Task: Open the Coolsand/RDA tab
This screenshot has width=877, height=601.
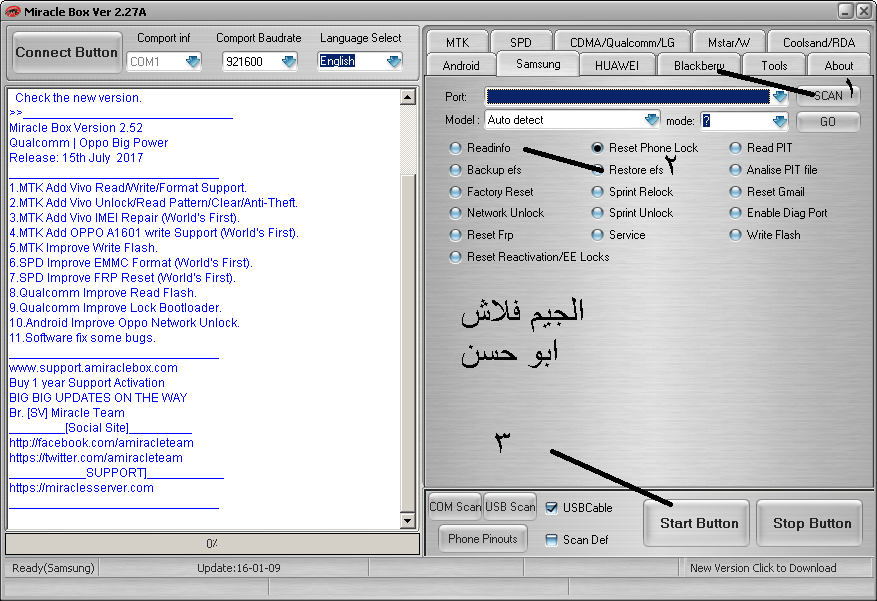Action: [819, 42]
